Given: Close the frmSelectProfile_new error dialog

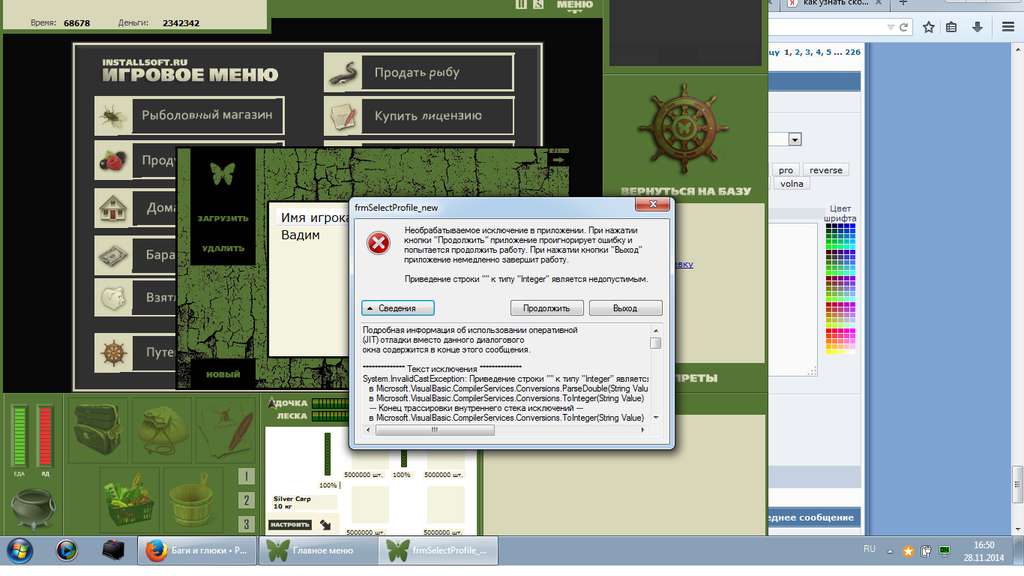Looking at the screenshot, I should [x=652, y=204].
